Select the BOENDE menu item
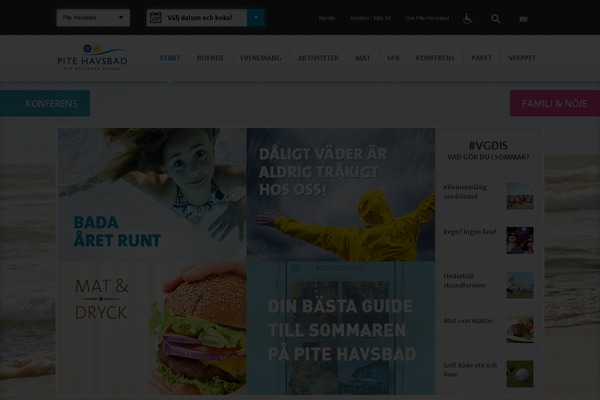Screen dimensions: 600x400 pyautogui.click(x=210, y=58)
